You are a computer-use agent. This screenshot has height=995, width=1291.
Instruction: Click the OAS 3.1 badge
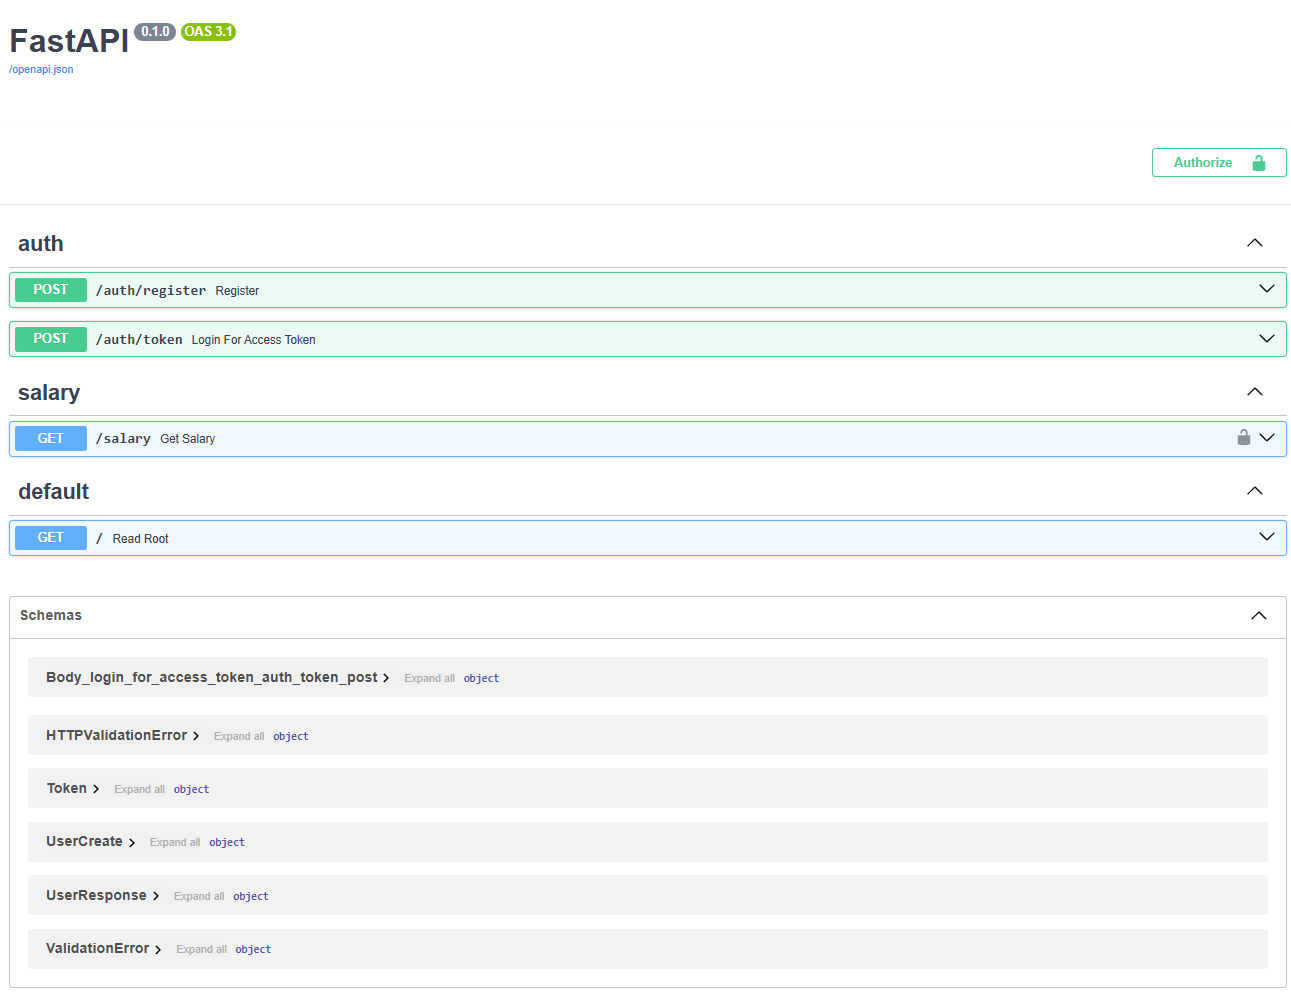tap(208, 32)
